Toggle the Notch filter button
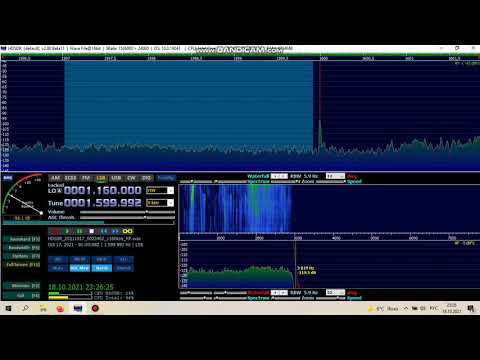 102,268
